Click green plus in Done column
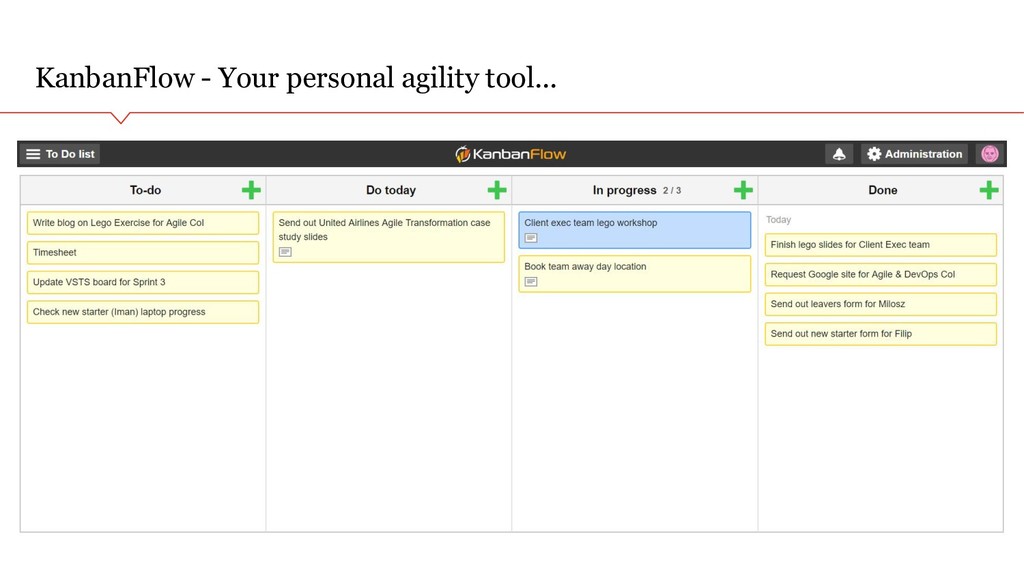 click(989, 190)
